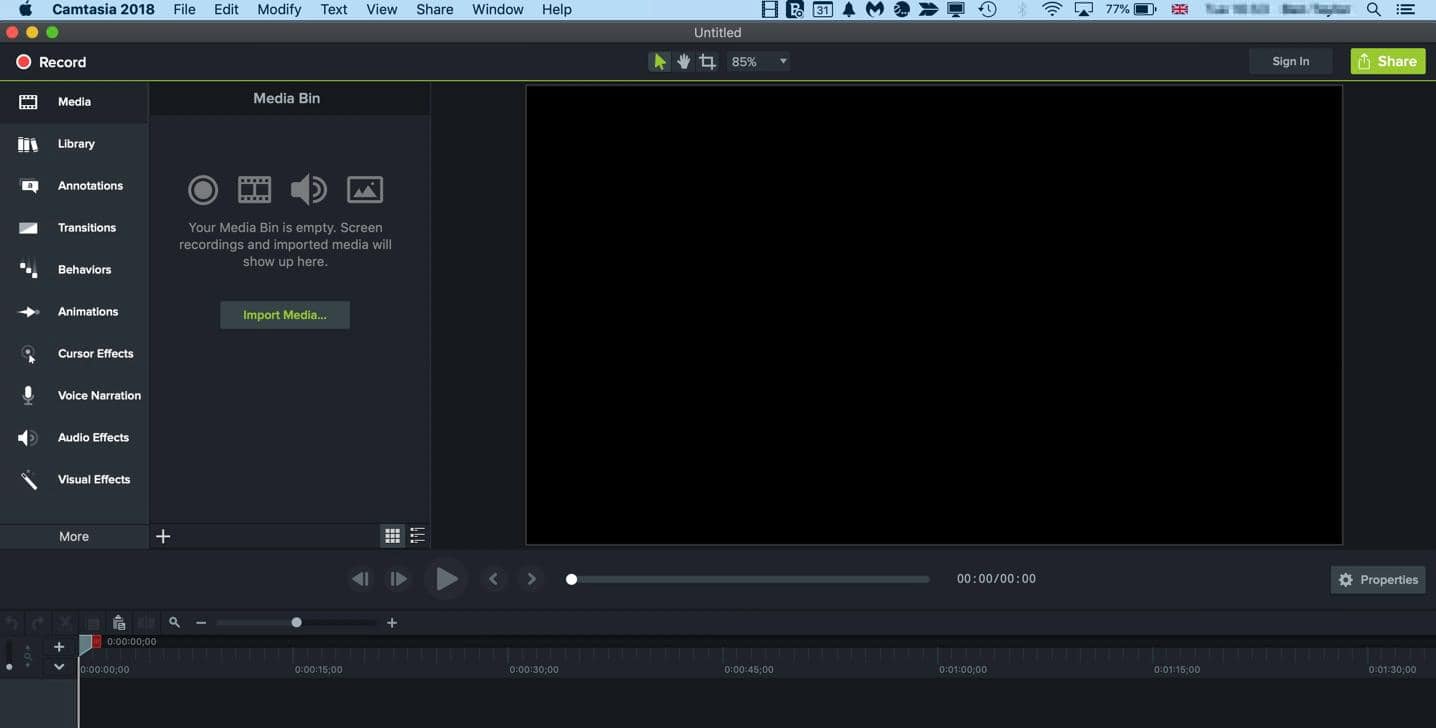
Task: Select the arrow Edit mode tool
Action: pos(659,62)
